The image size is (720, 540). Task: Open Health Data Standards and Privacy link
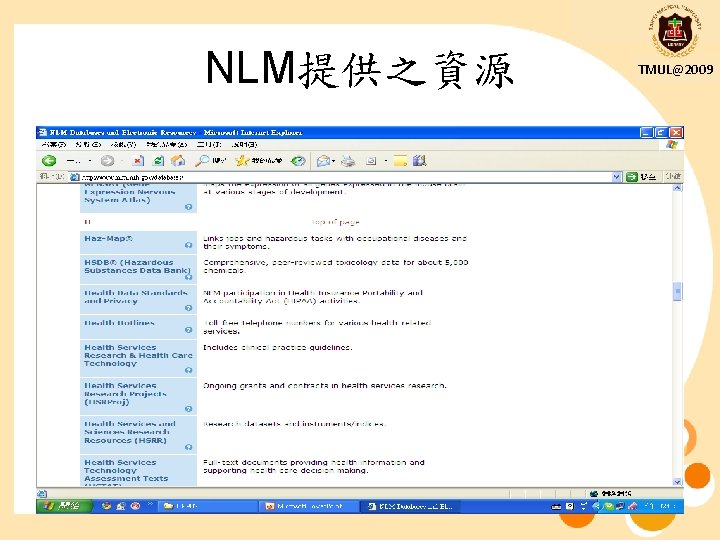[x=136, y=297]
